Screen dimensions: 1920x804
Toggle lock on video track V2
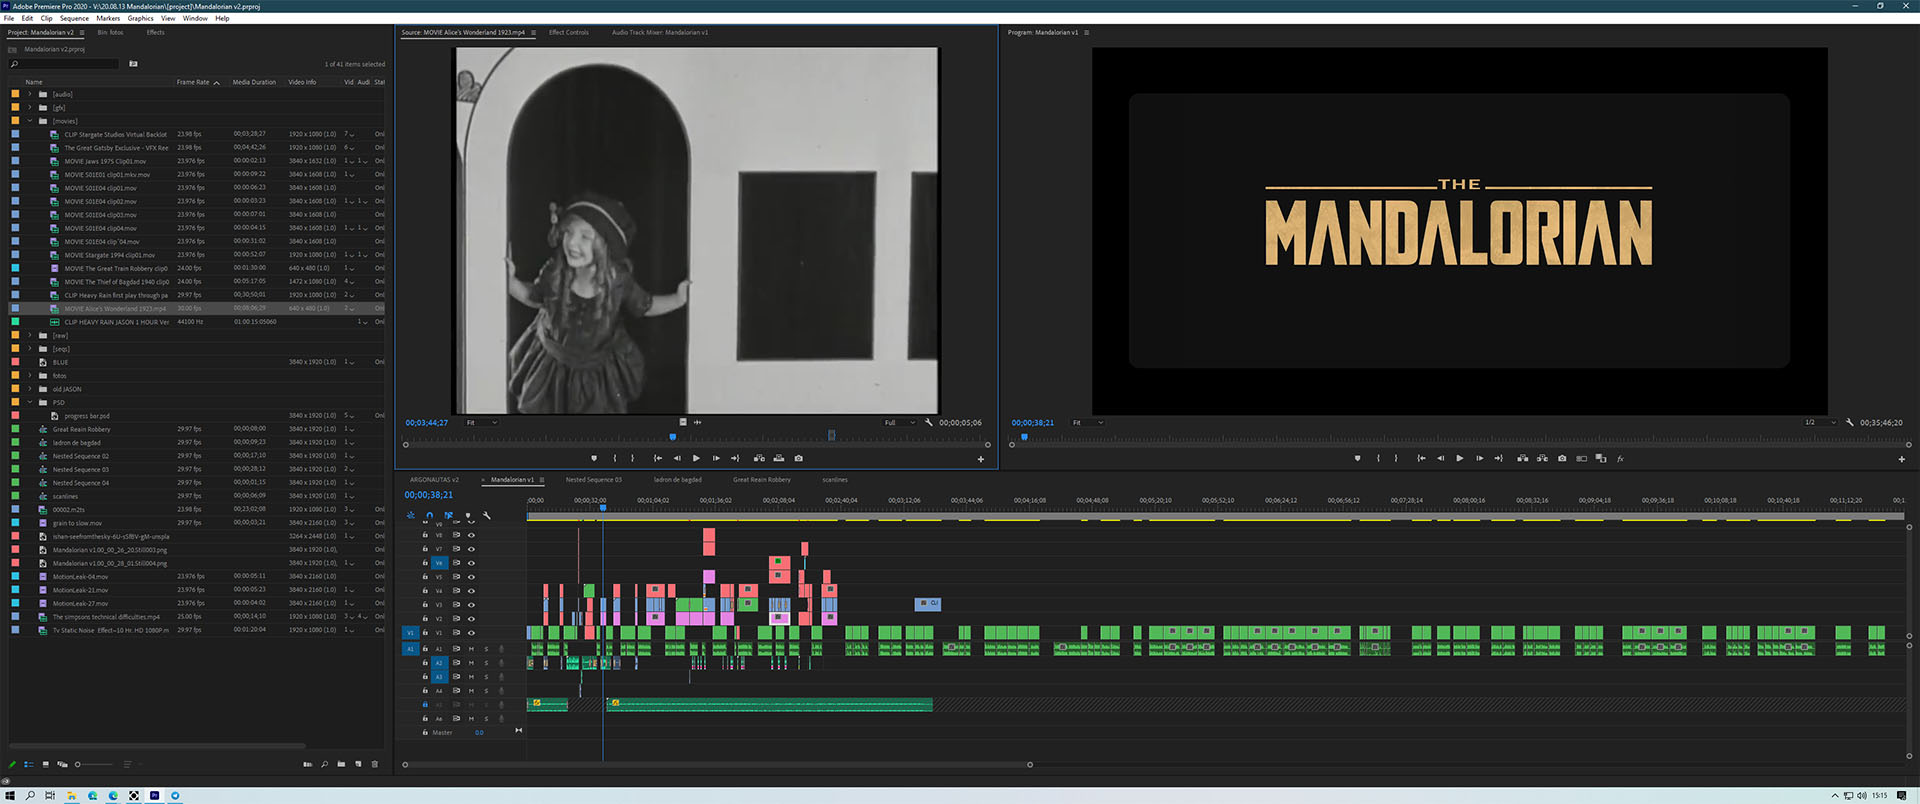(x=425, y=619)
